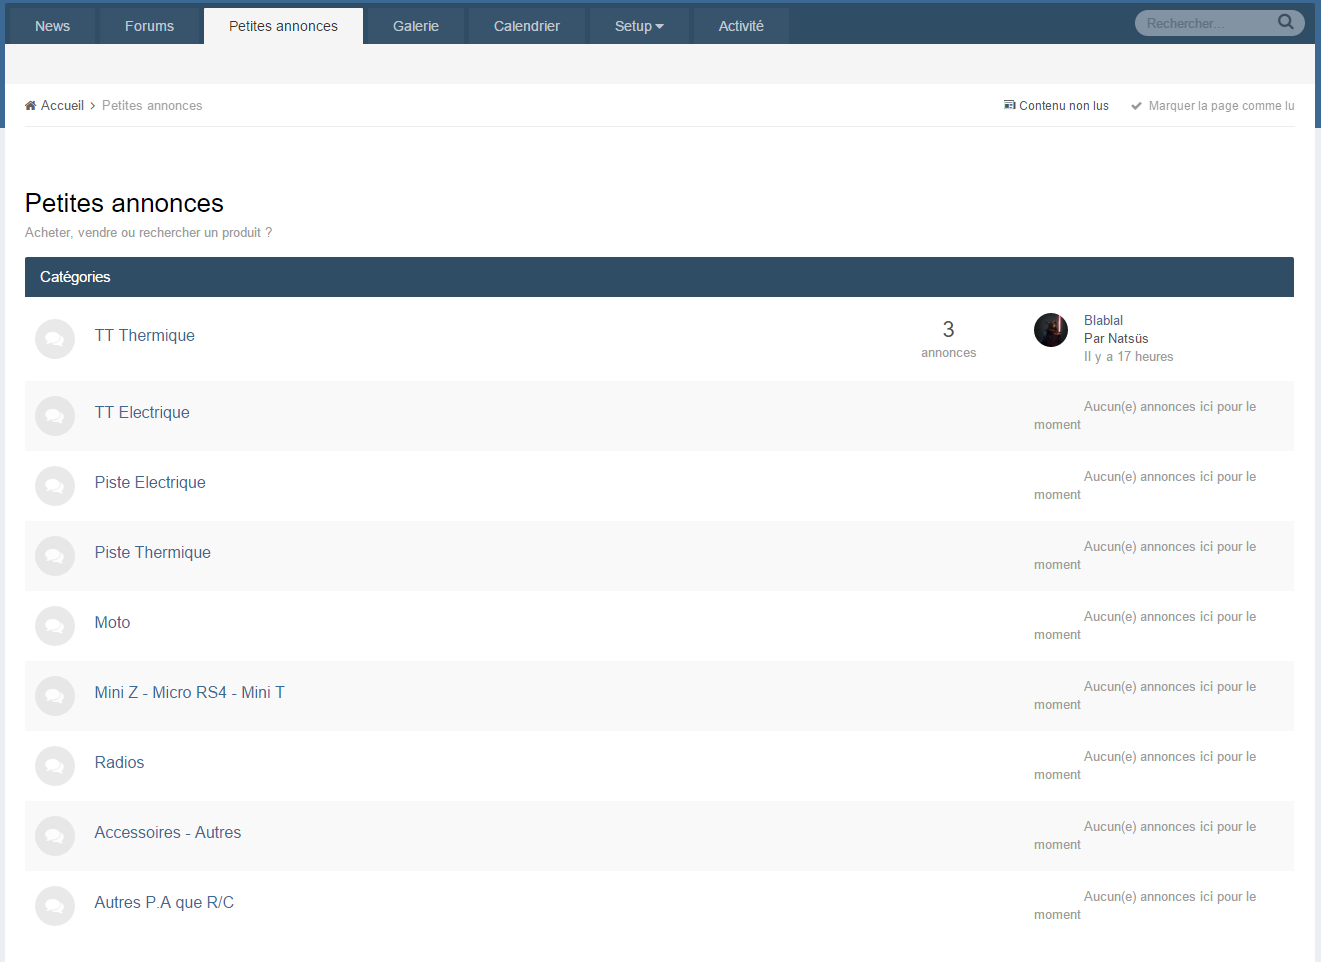The height and width of the screenshot is (962, 1321).
Task: Click the home icon in breadcrumb
Action: (x=31, y=106)
